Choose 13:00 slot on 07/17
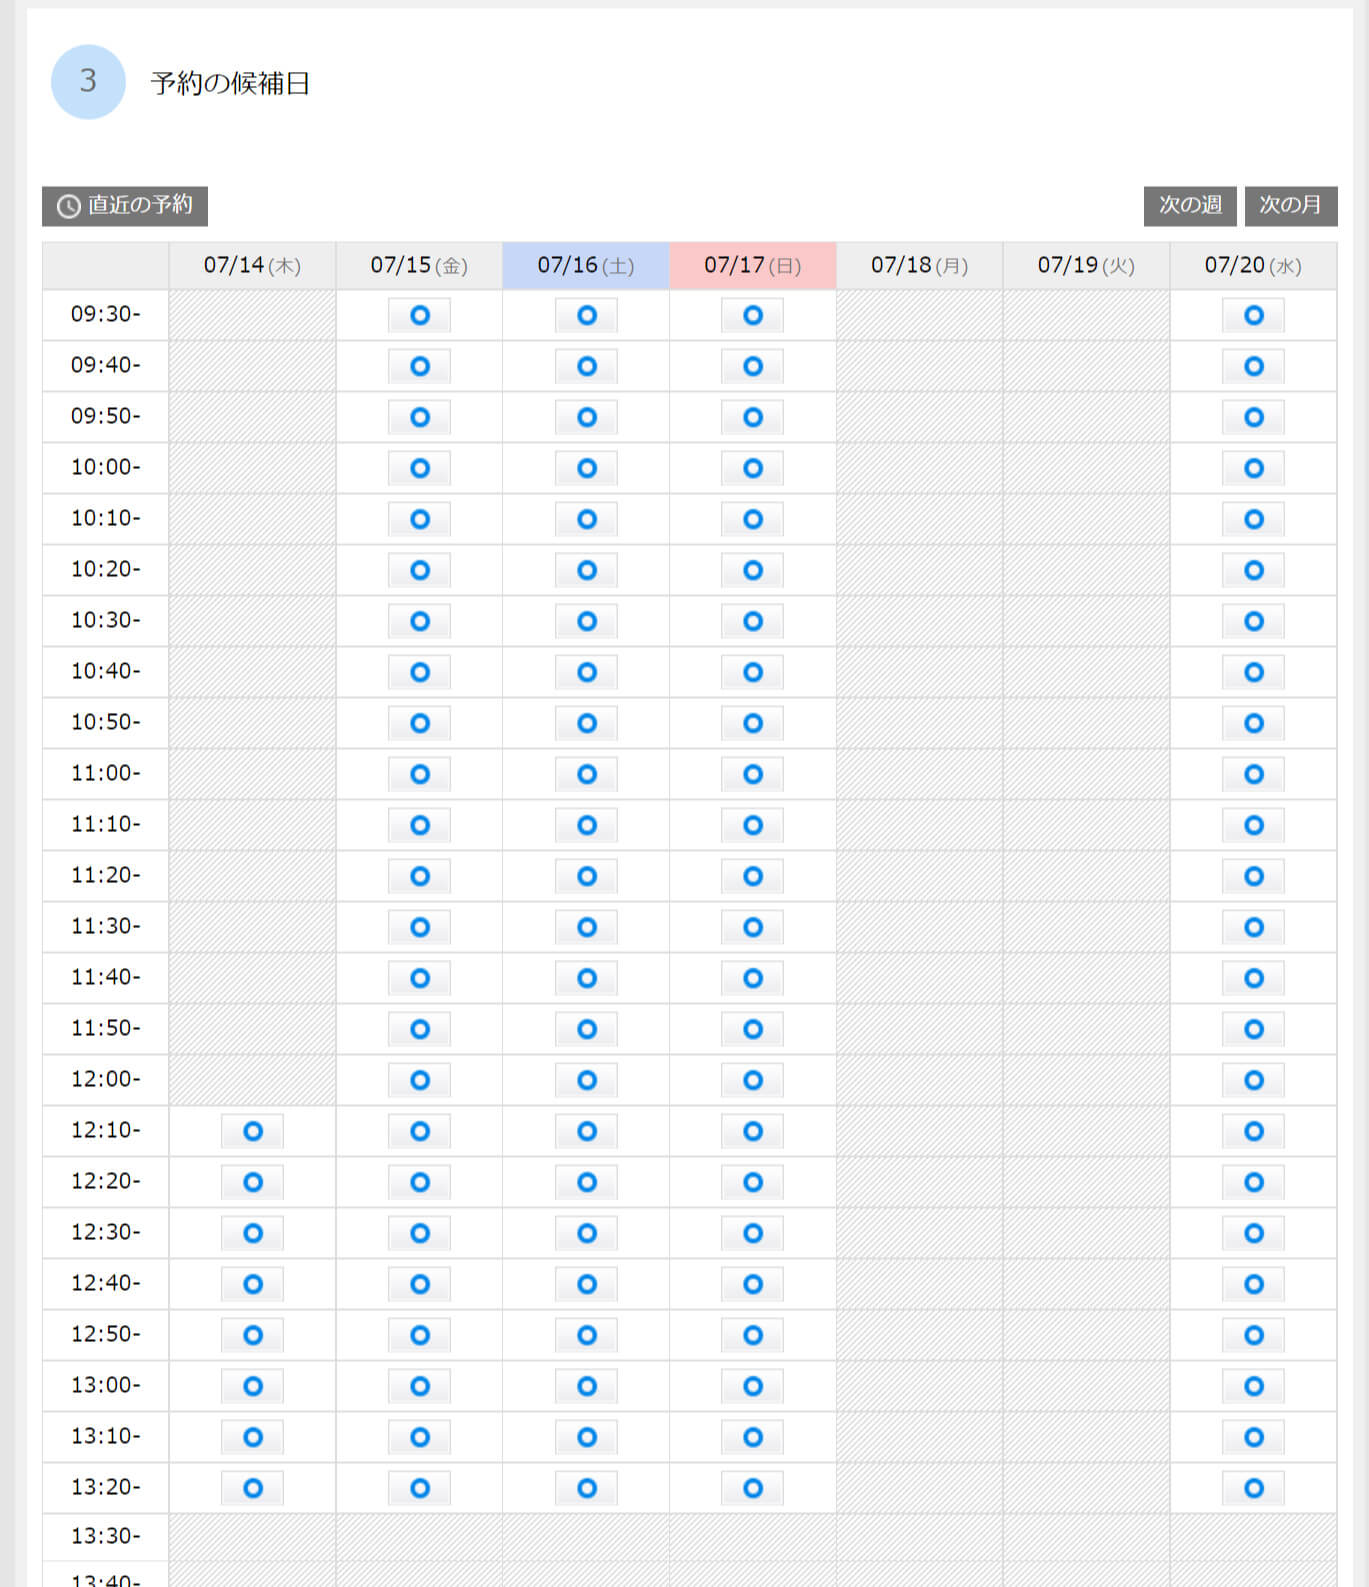The width and height of the screenshot is (1369, 1587). [x=753, y=1387]
